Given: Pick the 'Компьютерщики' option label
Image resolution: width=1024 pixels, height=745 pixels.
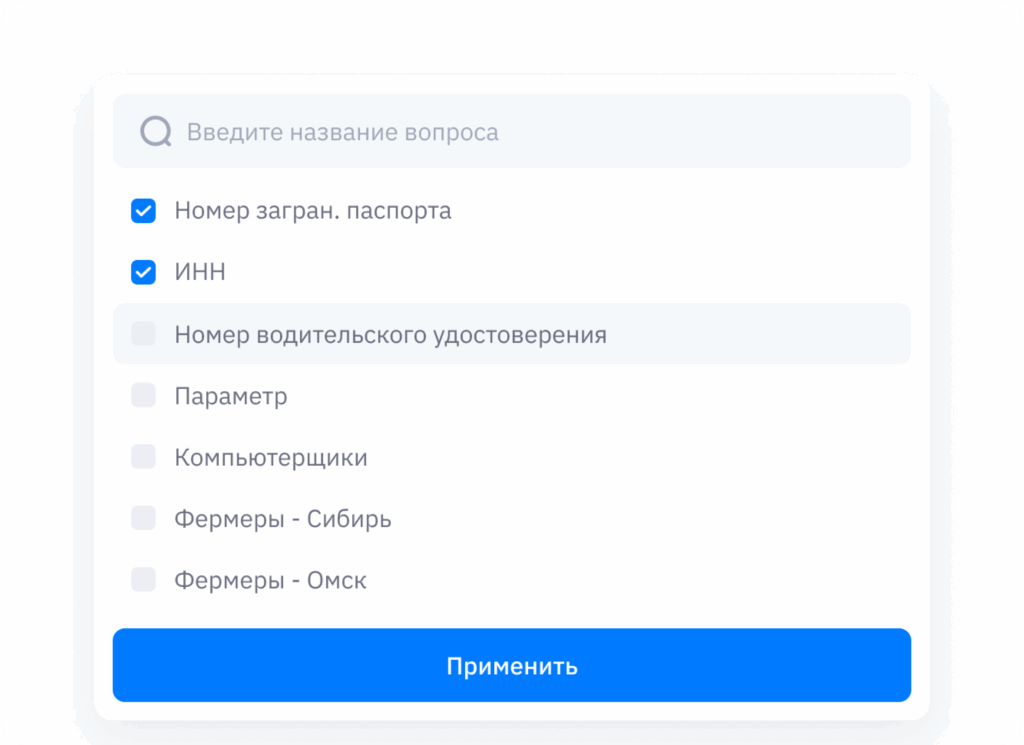Looking at the screenshot, I should click(271, 458).
